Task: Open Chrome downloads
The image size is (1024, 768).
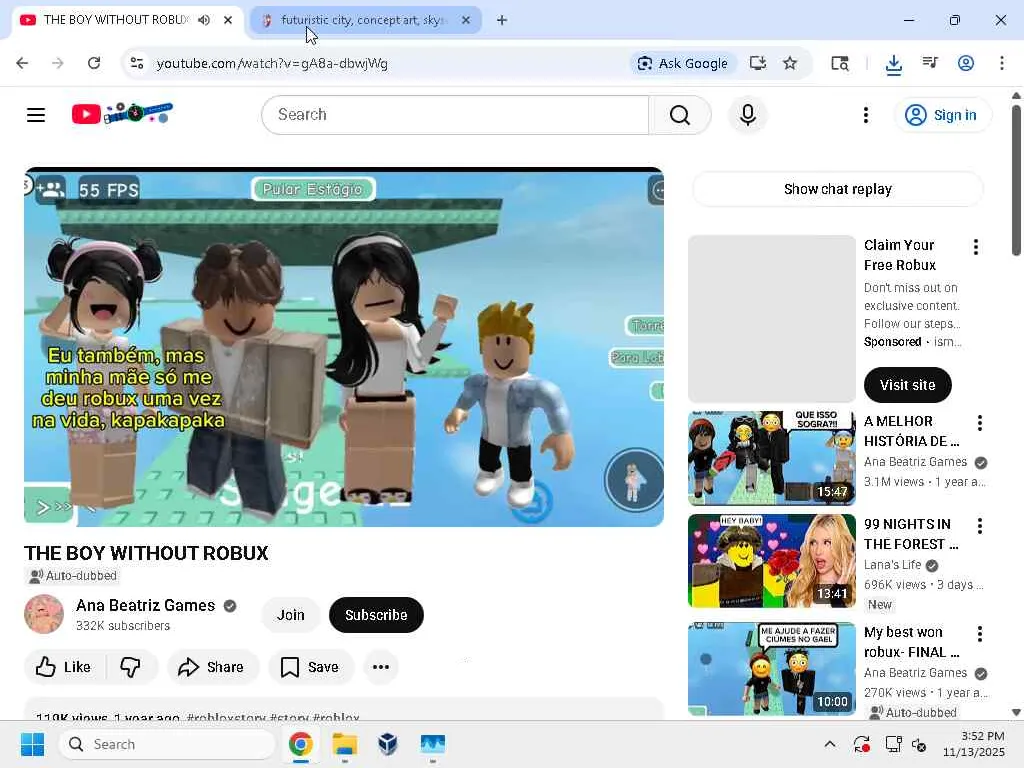Action: [893, 64]
